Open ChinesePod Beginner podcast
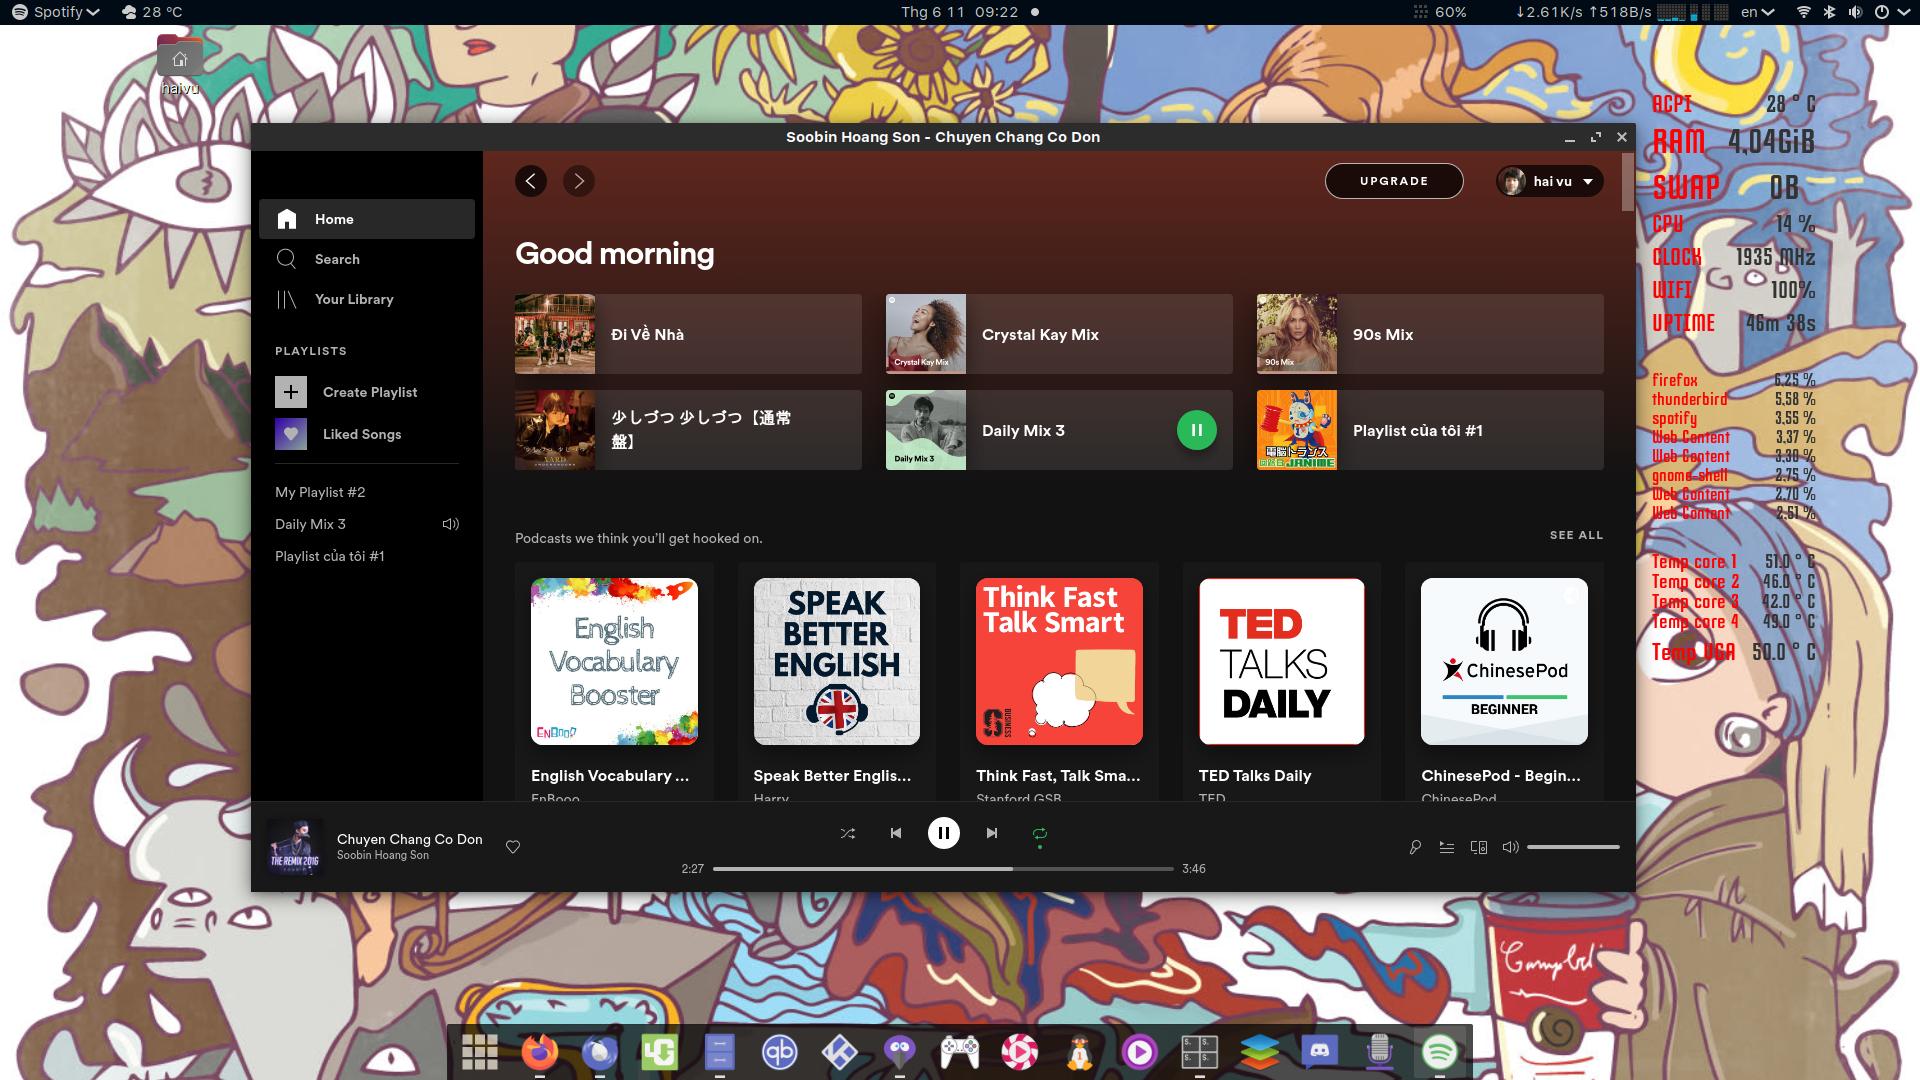The height and width of the screenshot is (1080, 1920). 1504,682
